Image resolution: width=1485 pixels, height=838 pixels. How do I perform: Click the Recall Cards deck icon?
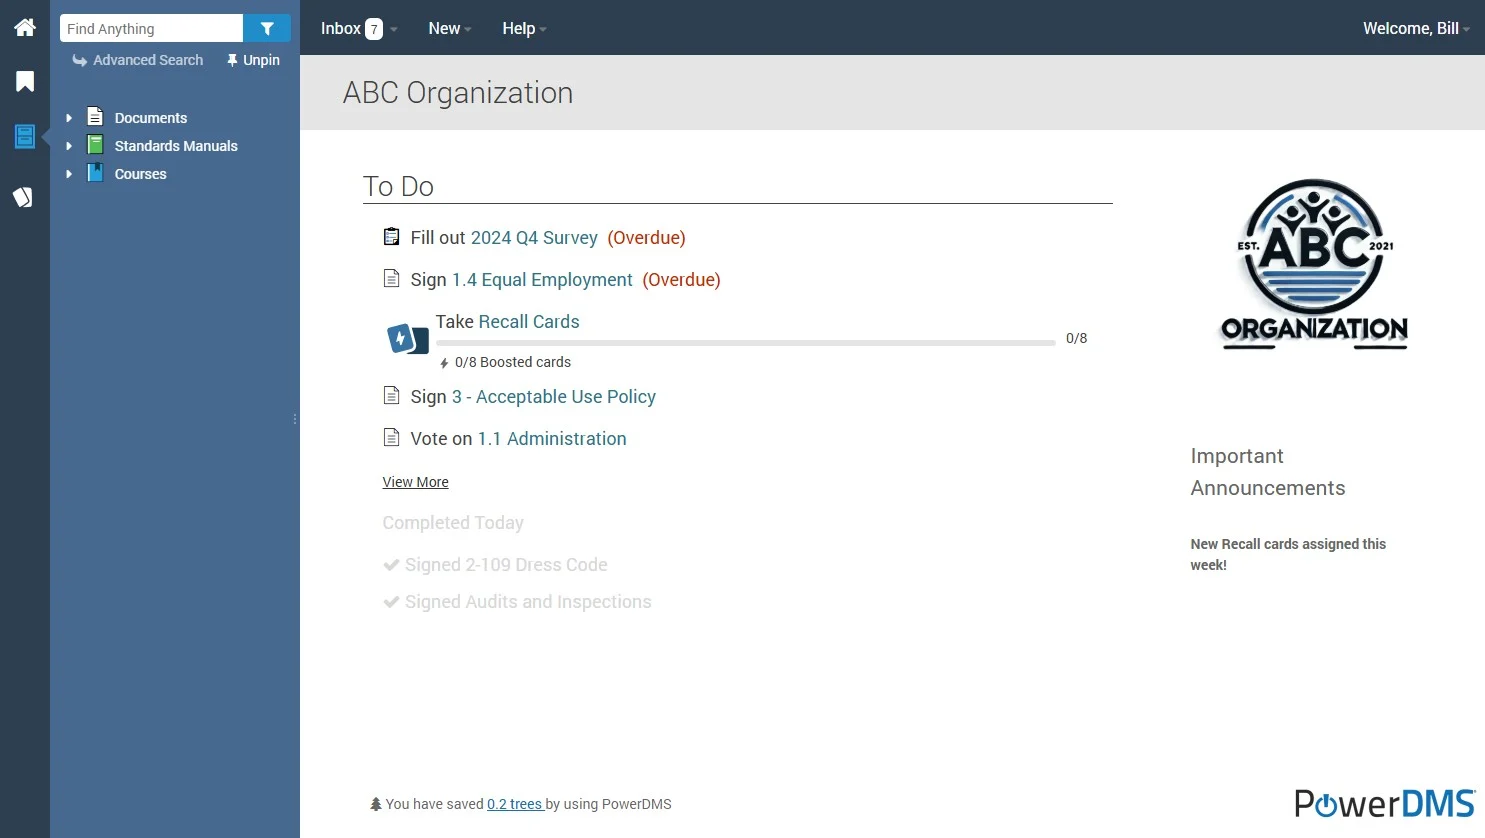tap(408, 339)
